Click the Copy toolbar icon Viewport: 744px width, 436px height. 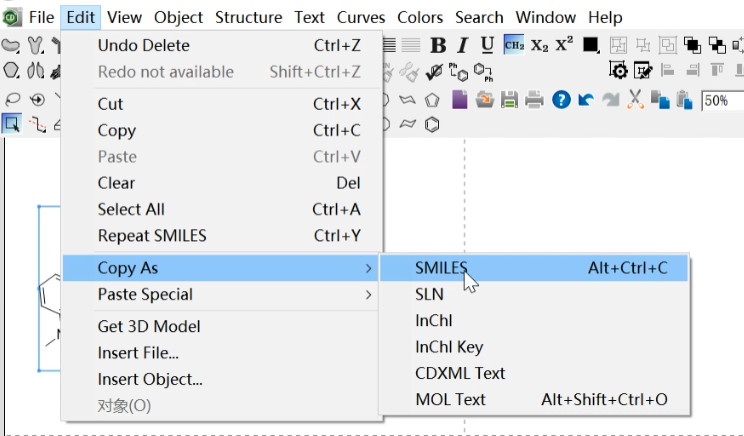(660, 100)
